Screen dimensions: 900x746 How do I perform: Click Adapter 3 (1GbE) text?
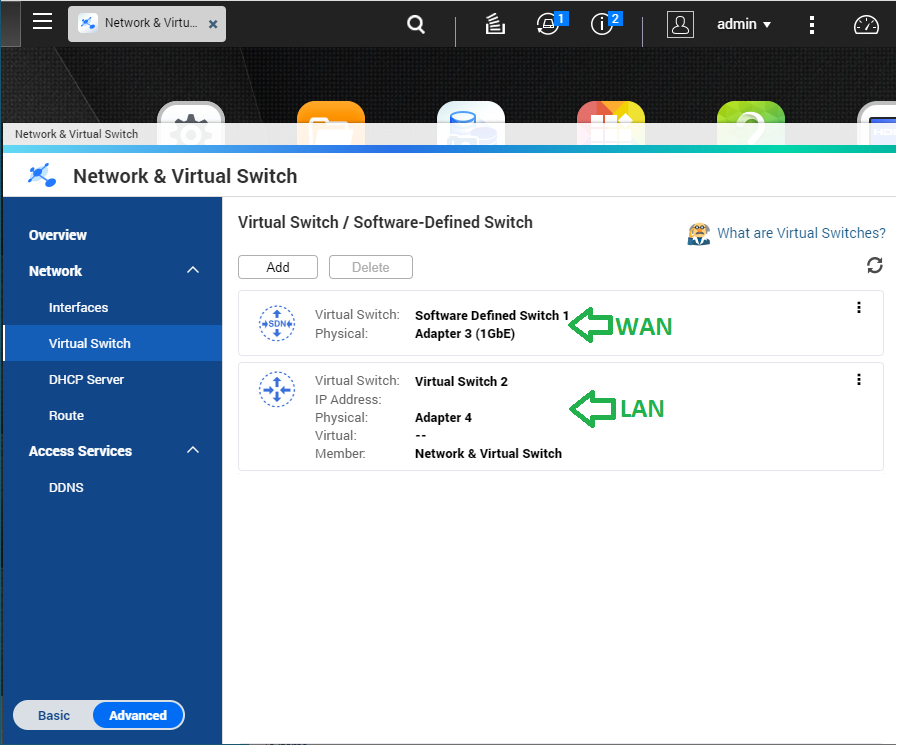tap(465, 334)
